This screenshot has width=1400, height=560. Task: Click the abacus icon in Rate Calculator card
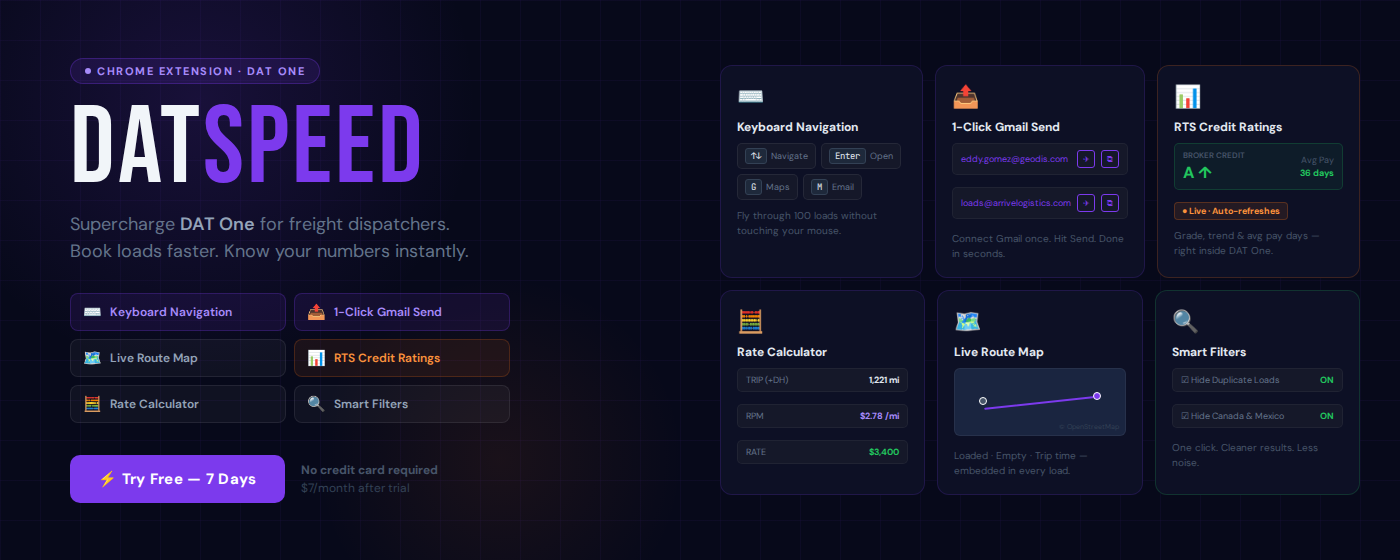[x=750, y=322]
